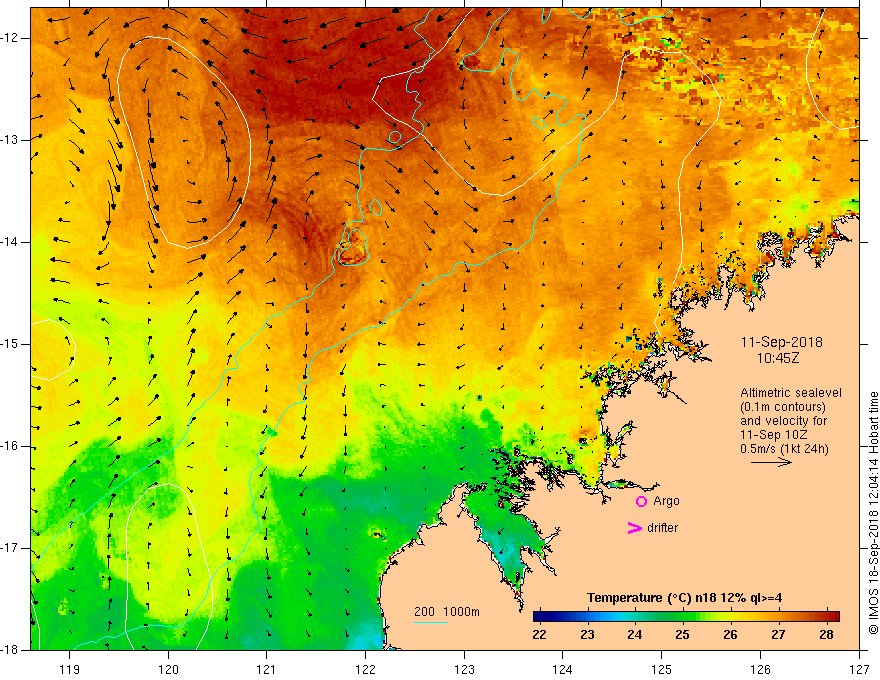Click the magenta Argo circle marker in legend

641,501
